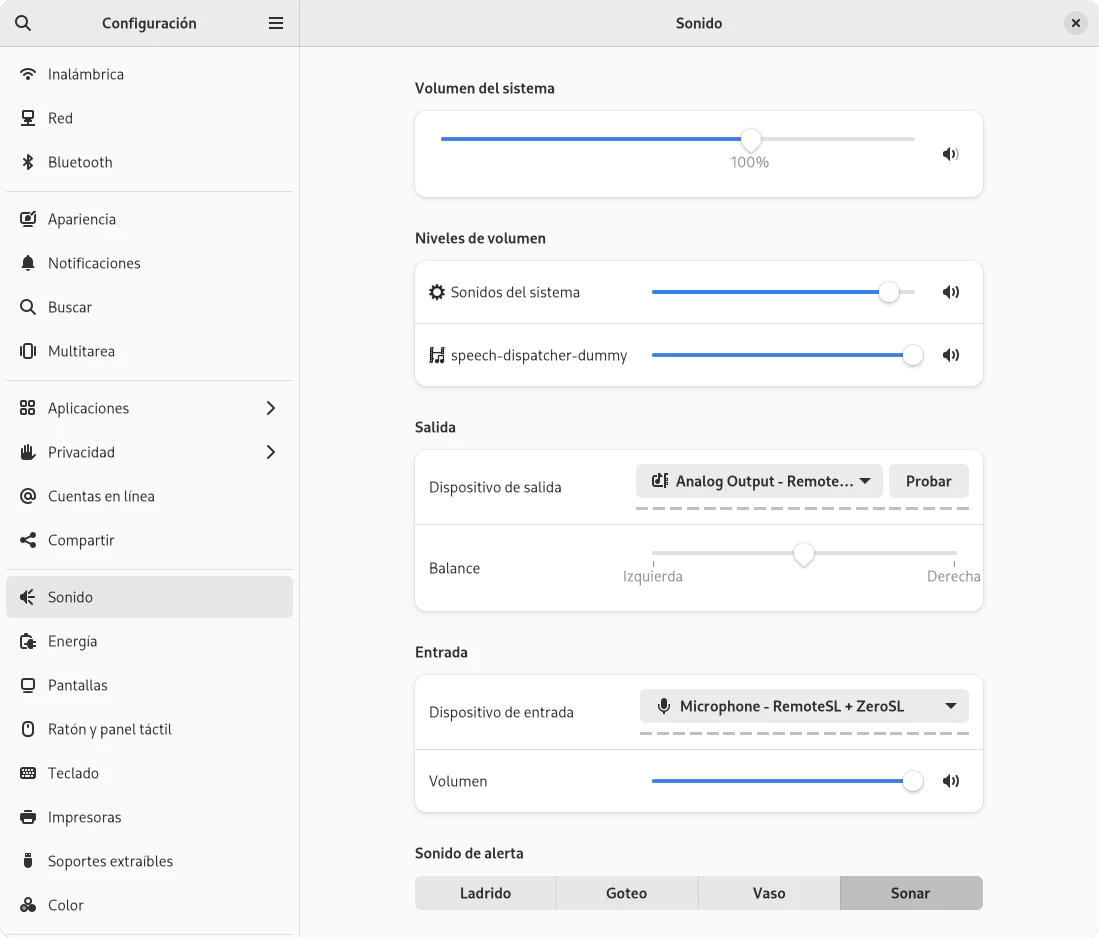Open the Dispositivo de salida dropdown
1099x938 pixels.
tap(759, 481)
